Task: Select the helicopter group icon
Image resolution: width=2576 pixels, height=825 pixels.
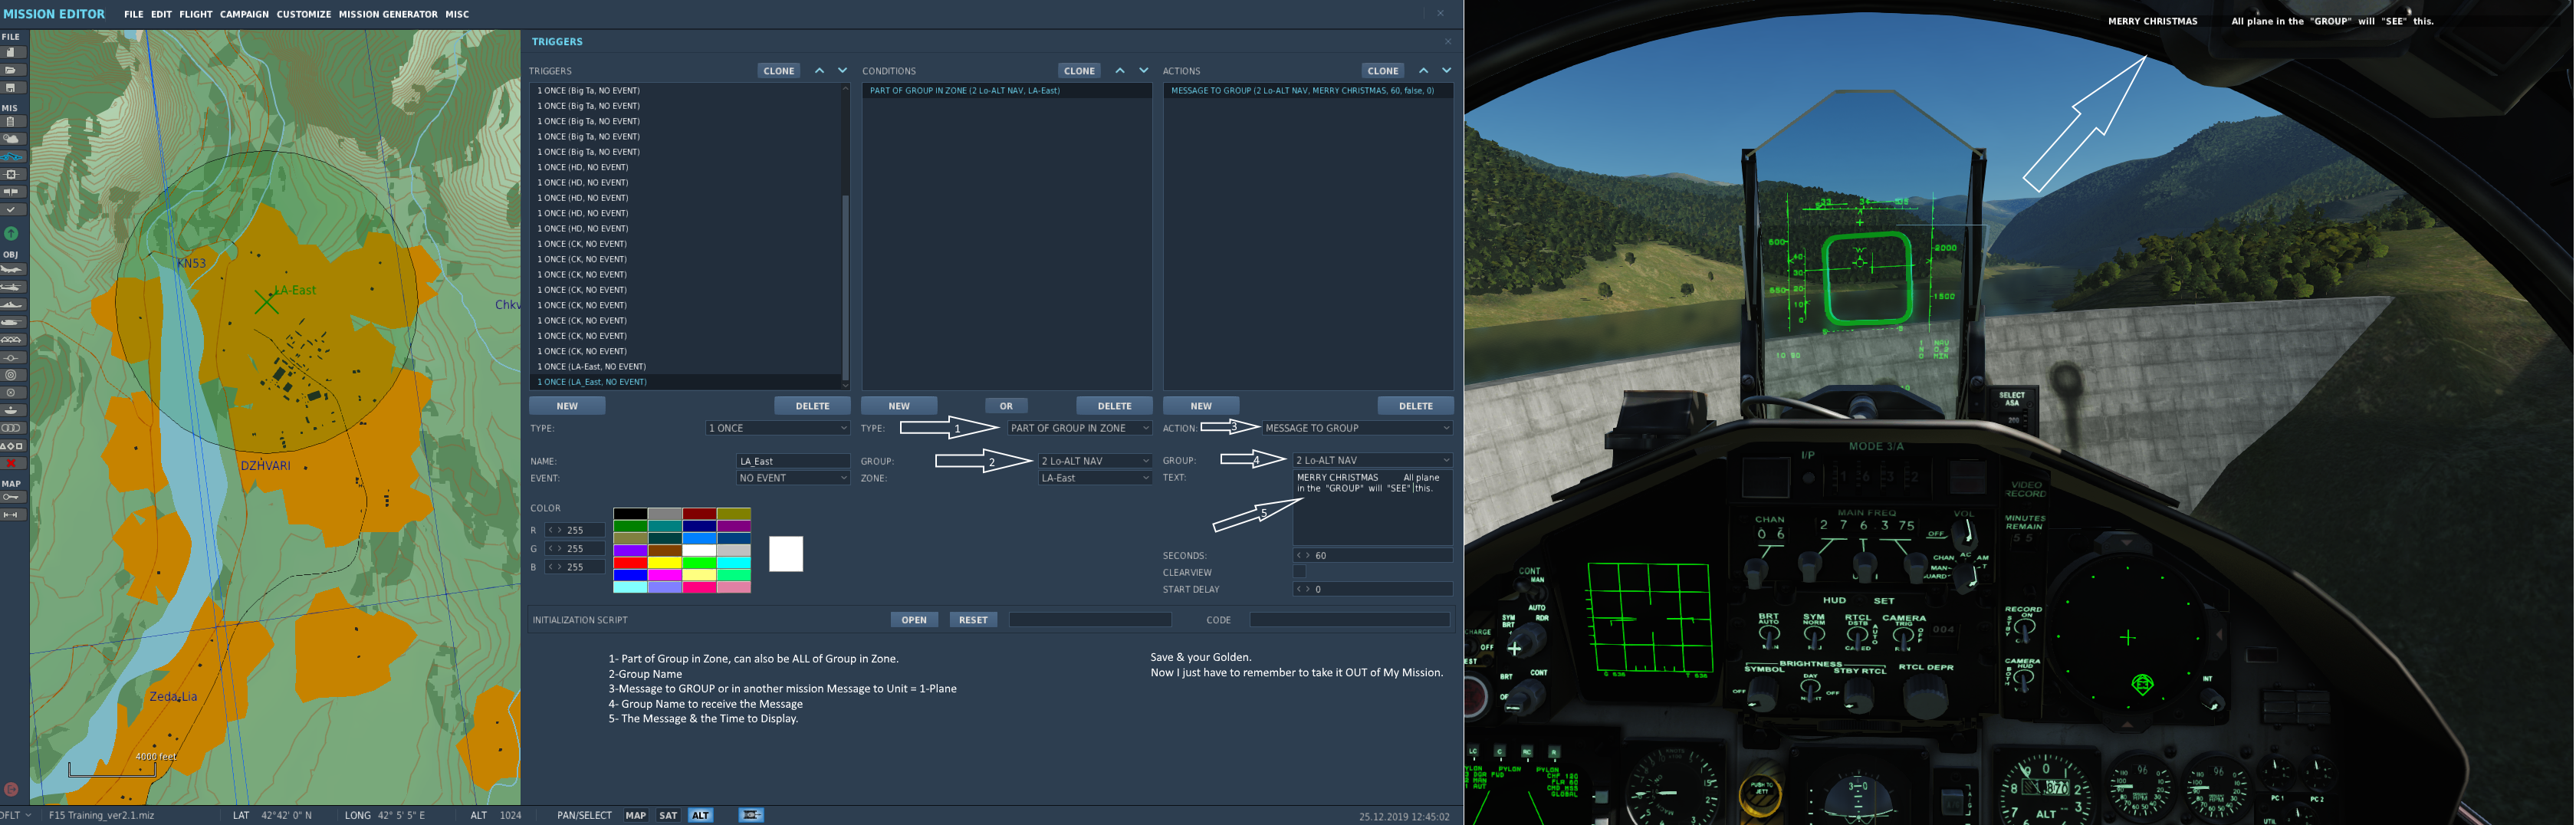Action: pos(12,287)
